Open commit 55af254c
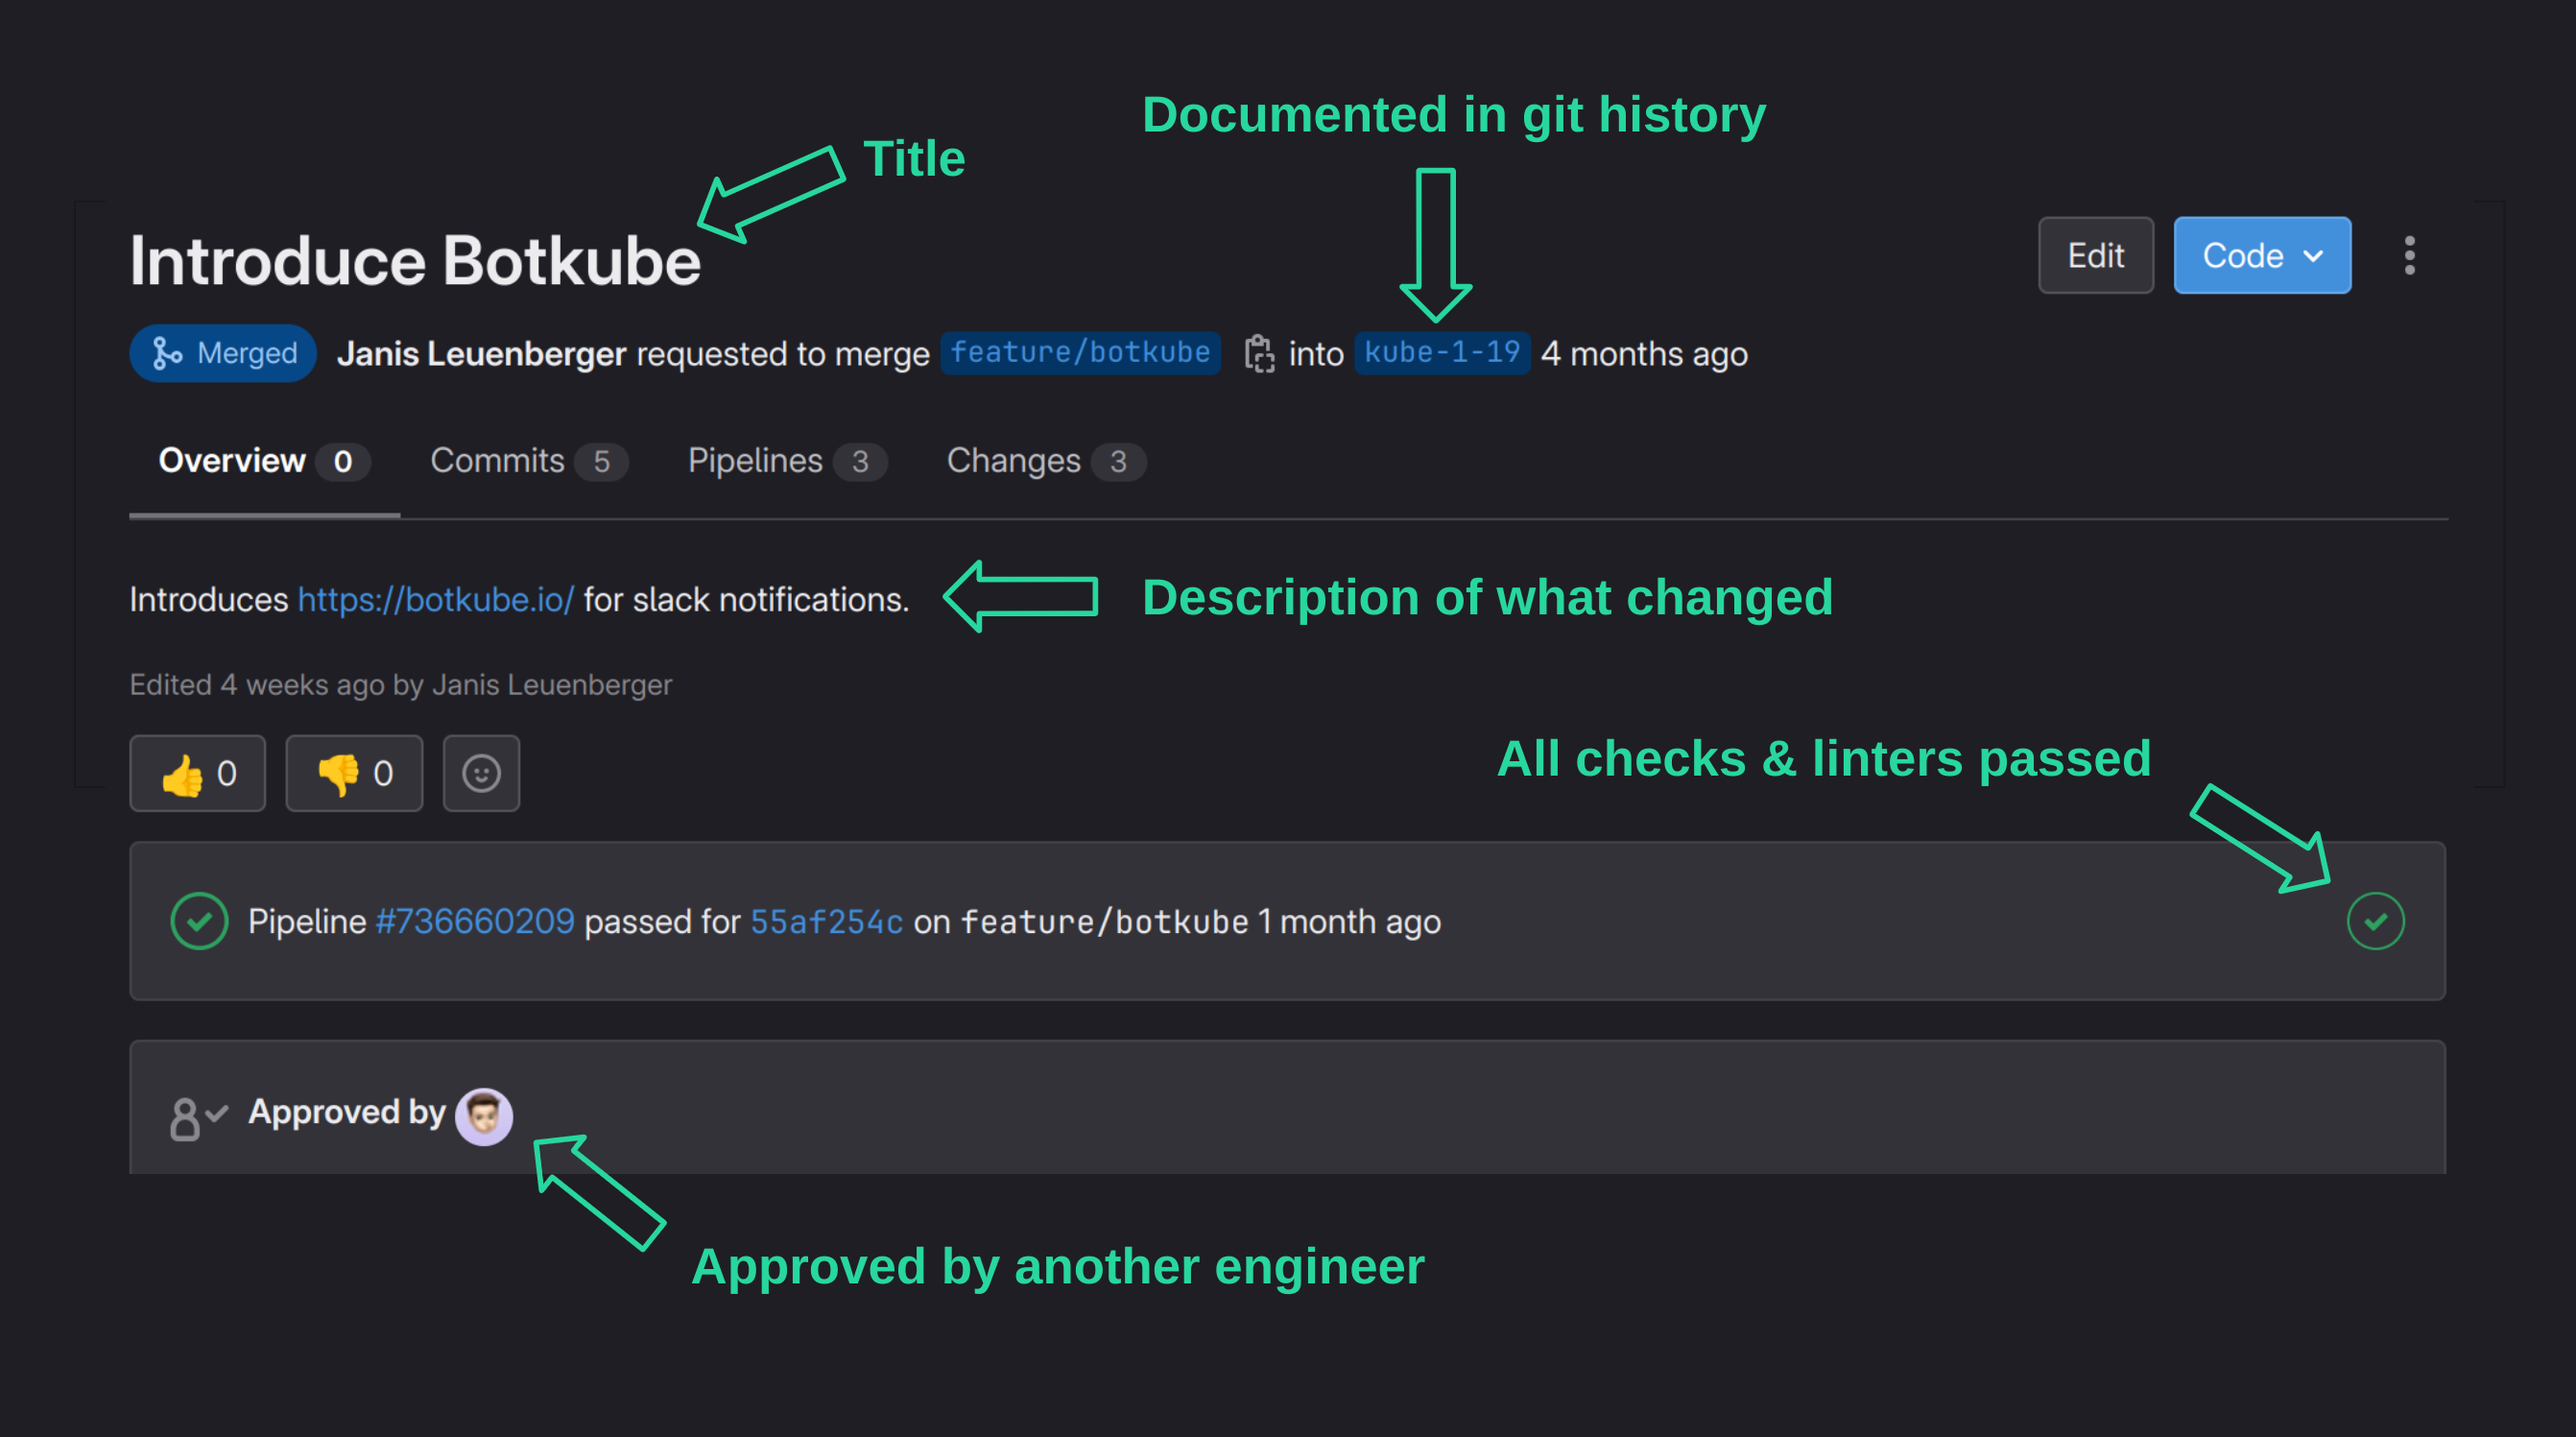Screen dimensions: 2576x1437 [x=827, y=921]
